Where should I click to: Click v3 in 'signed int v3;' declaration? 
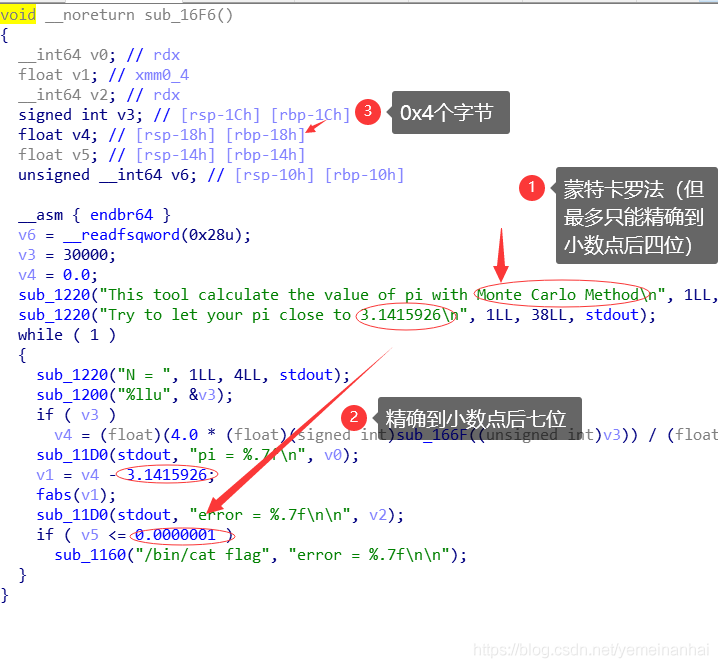tap(126, 114)
